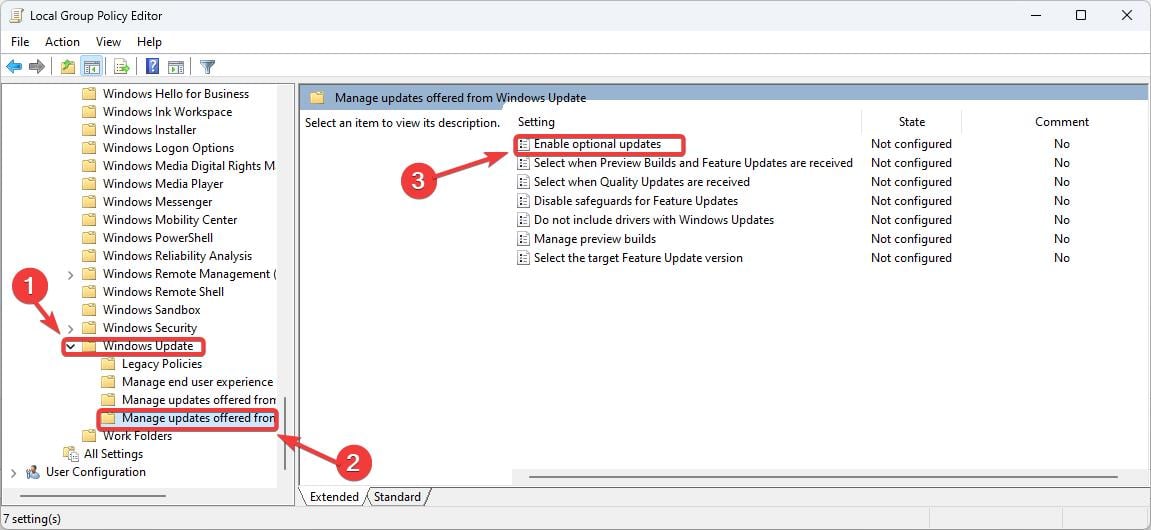The image size is (1151, 530).
Task: Select Windows Media Player folder
Action: pos(163,184)
